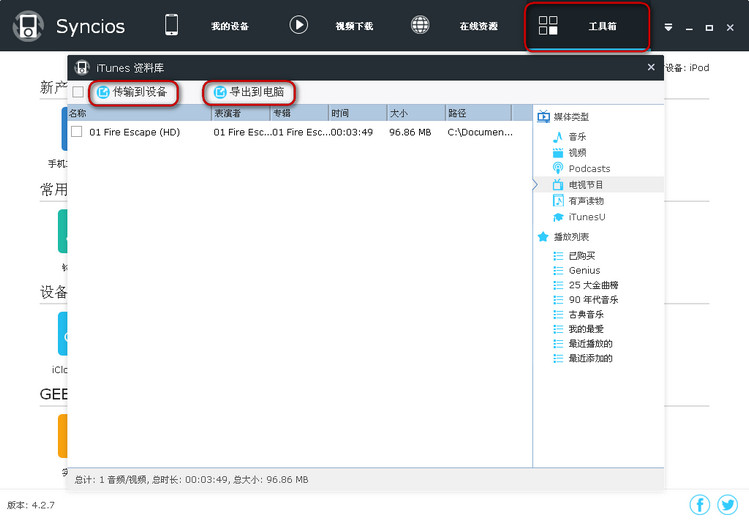749x521 pixels.
Task: Click the toolbox grid icon
Action: [548, 25]
